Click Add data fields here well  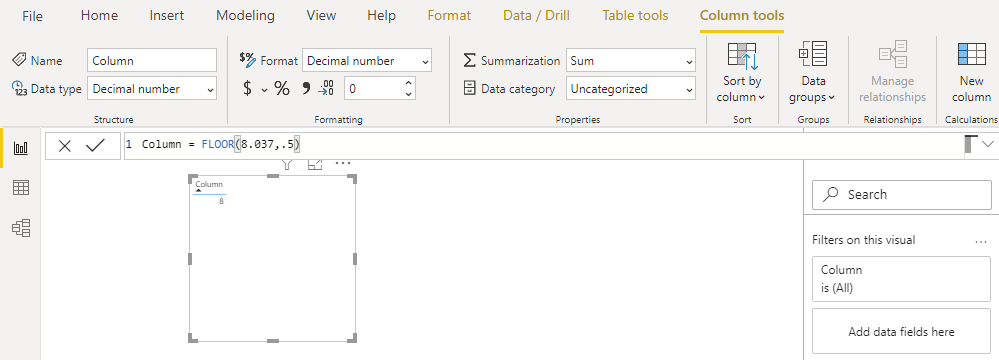(902, 331)
